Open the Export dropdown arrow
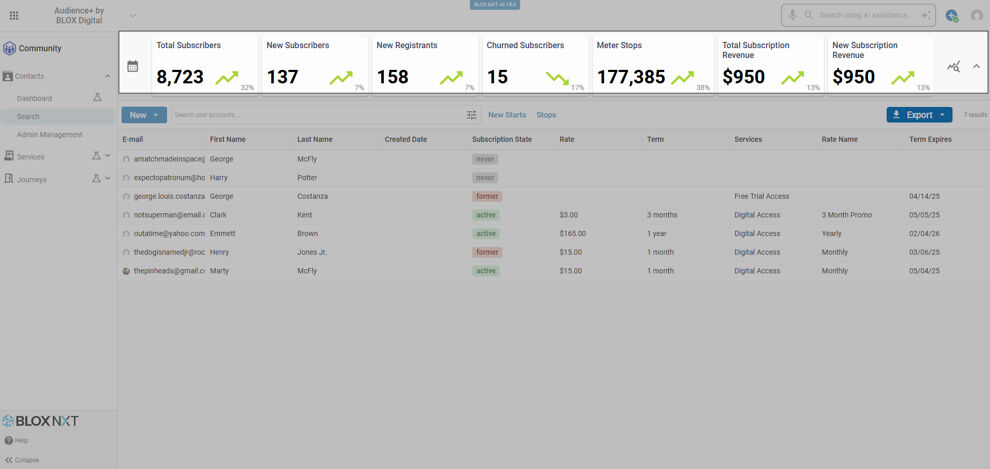The image size is (990, 469). click(942, 115)
